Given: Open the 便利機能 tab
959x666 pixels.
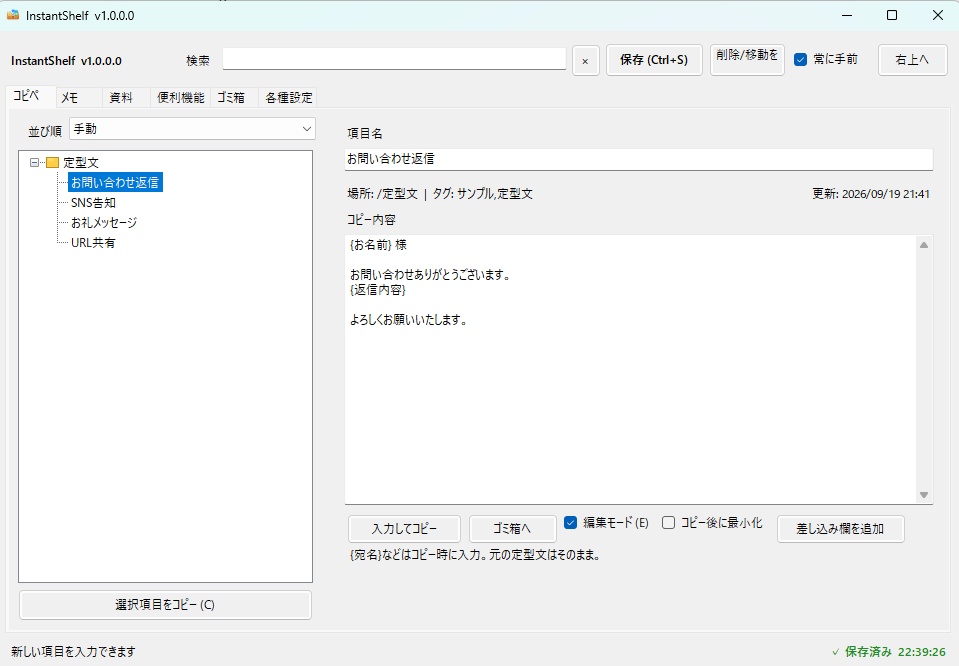Looking at the screenshot, I should pyautogui.click(x=180, y=98).
